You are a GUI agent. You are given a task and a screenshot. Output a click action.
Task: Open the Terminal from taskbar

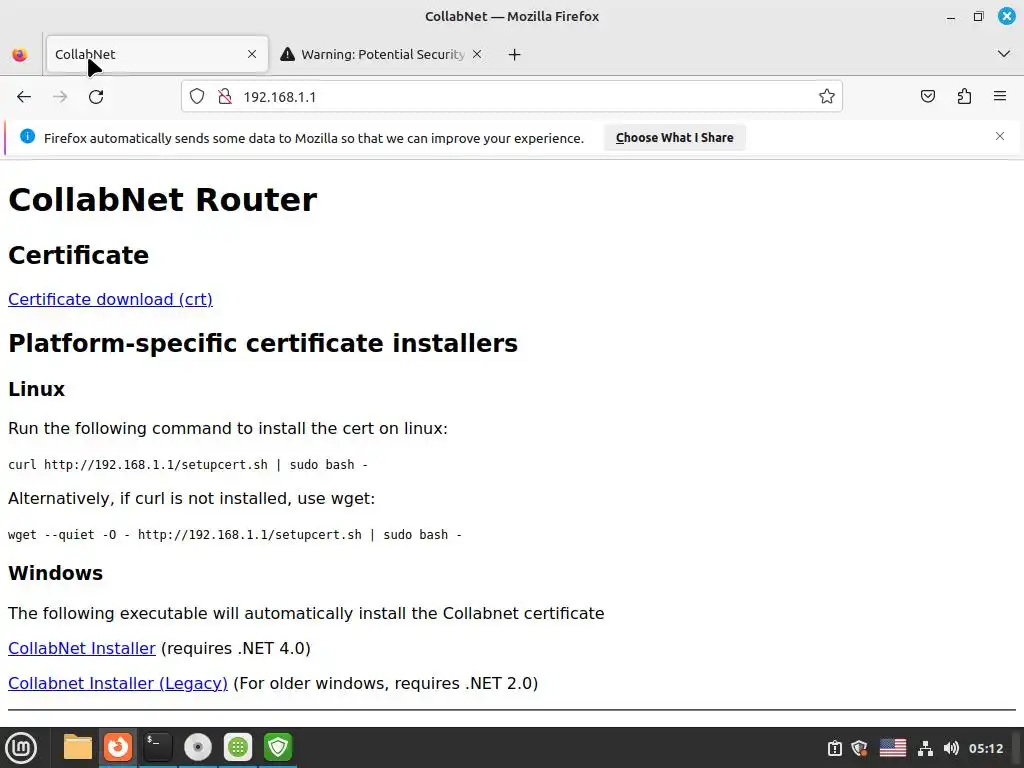(x=158, y=747)
